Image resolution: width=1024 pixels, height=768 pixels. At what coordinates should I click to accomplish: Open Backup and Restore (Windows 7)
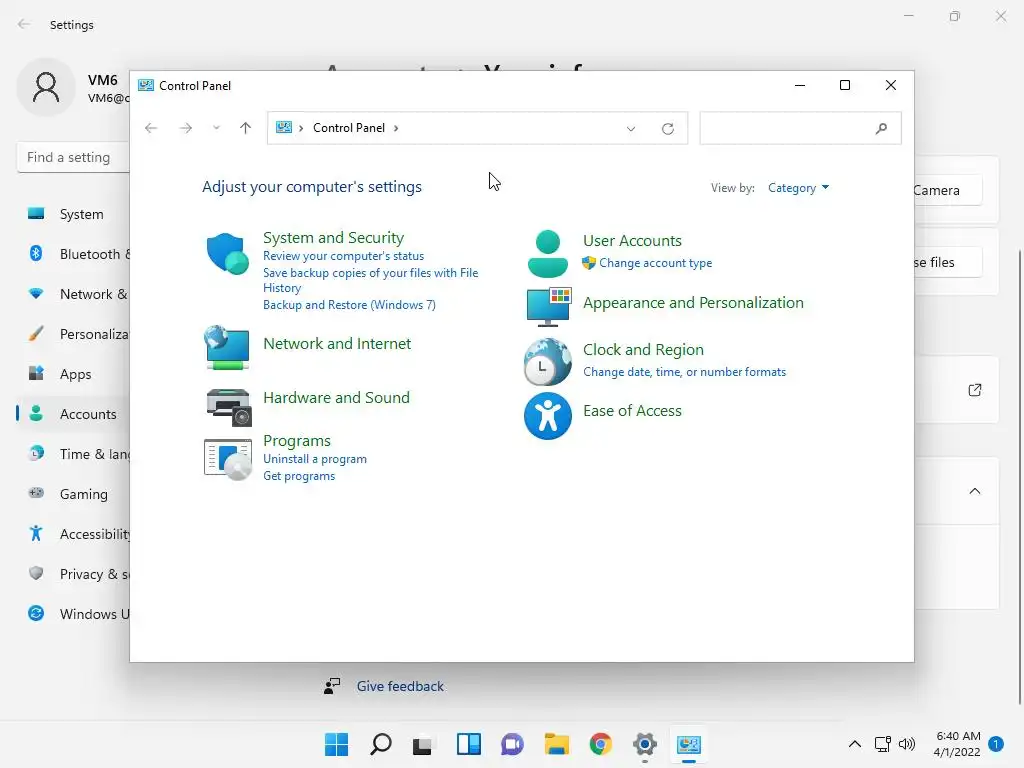[349, 305]
